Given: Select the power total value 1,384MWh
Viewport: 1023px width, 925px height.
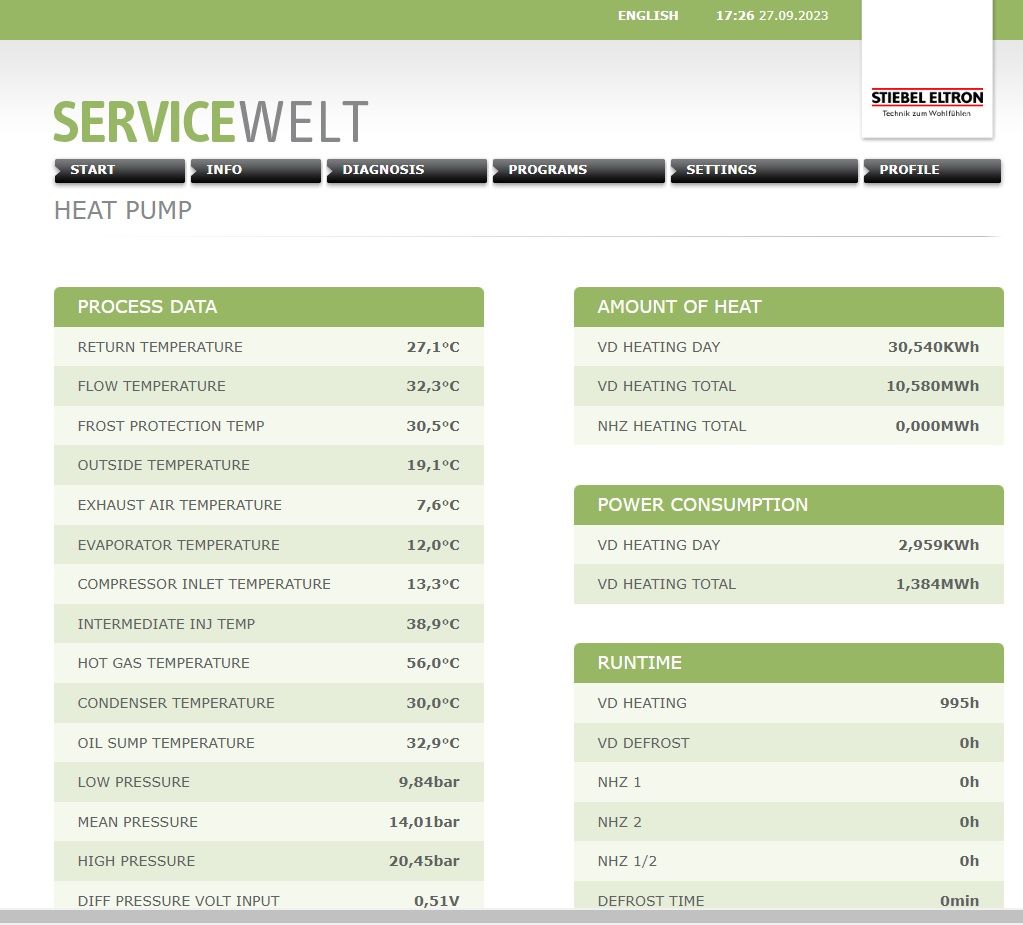Looking at the screenshot, I should [938, 584].
